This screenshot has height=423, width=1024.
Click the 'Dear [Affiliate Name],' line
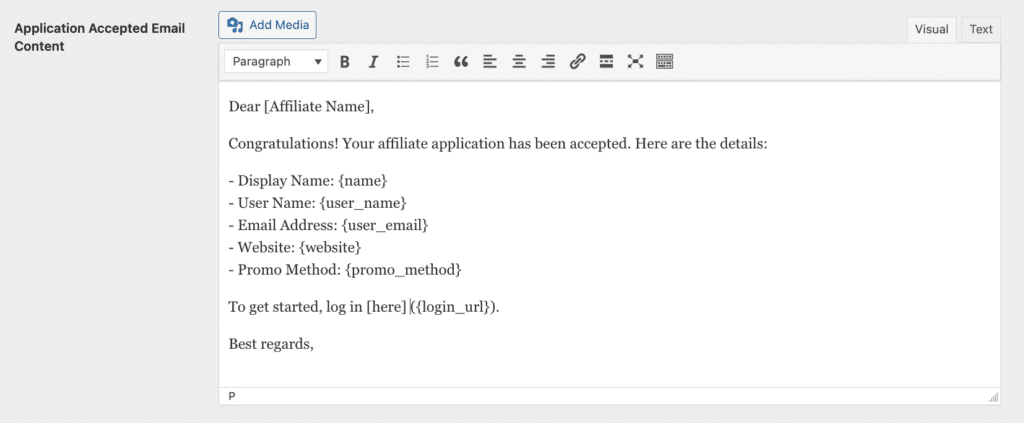point(301,106)
